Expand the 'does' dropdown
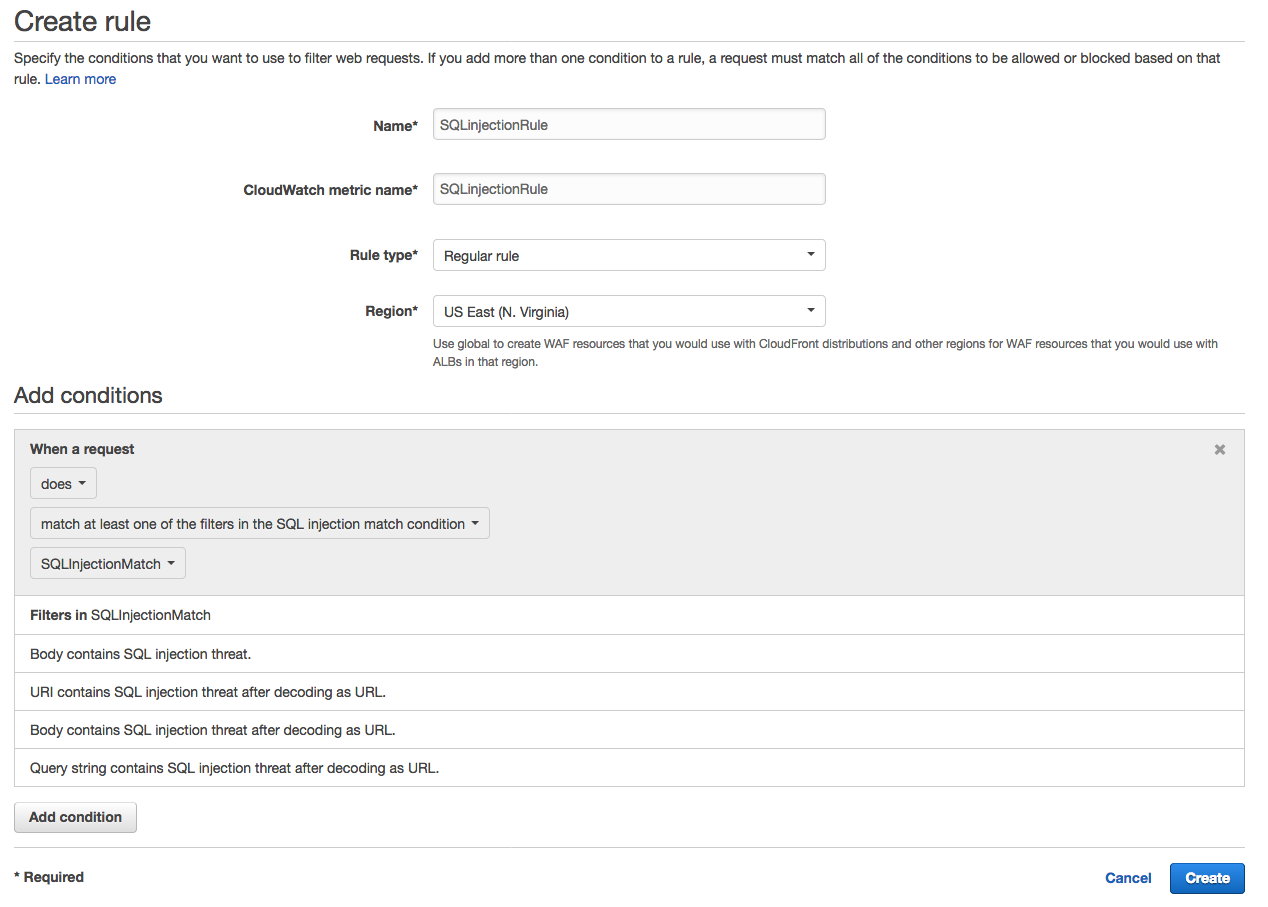Screen dimensions: 1268x907 click(x=63, y=484)
